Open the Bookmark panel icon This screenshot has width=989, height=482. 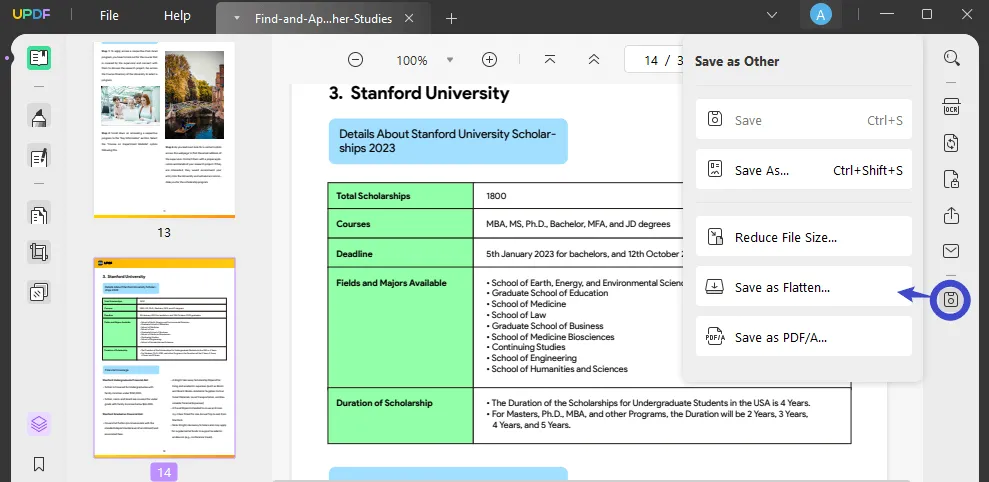click(39, 464)
